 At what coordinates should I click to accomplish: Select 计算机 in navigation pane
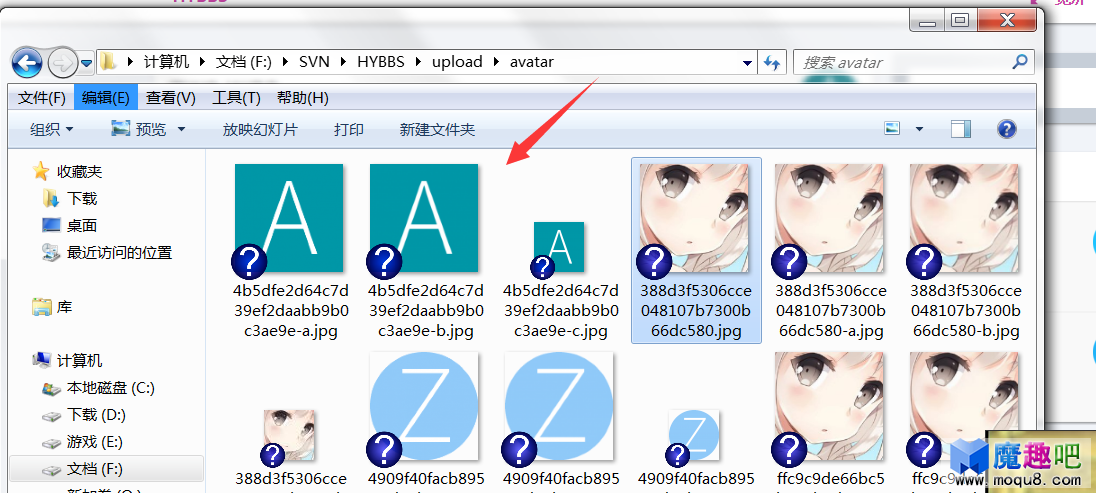pos(80,360)
